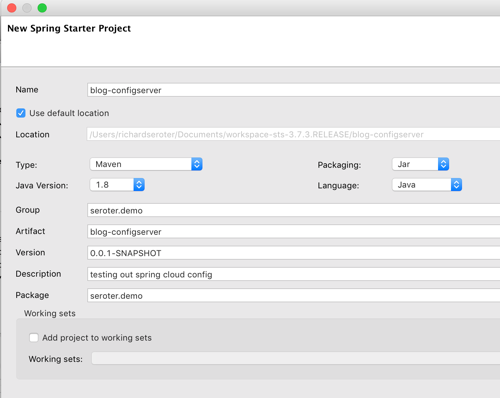Click the Type label

(26, 165)
